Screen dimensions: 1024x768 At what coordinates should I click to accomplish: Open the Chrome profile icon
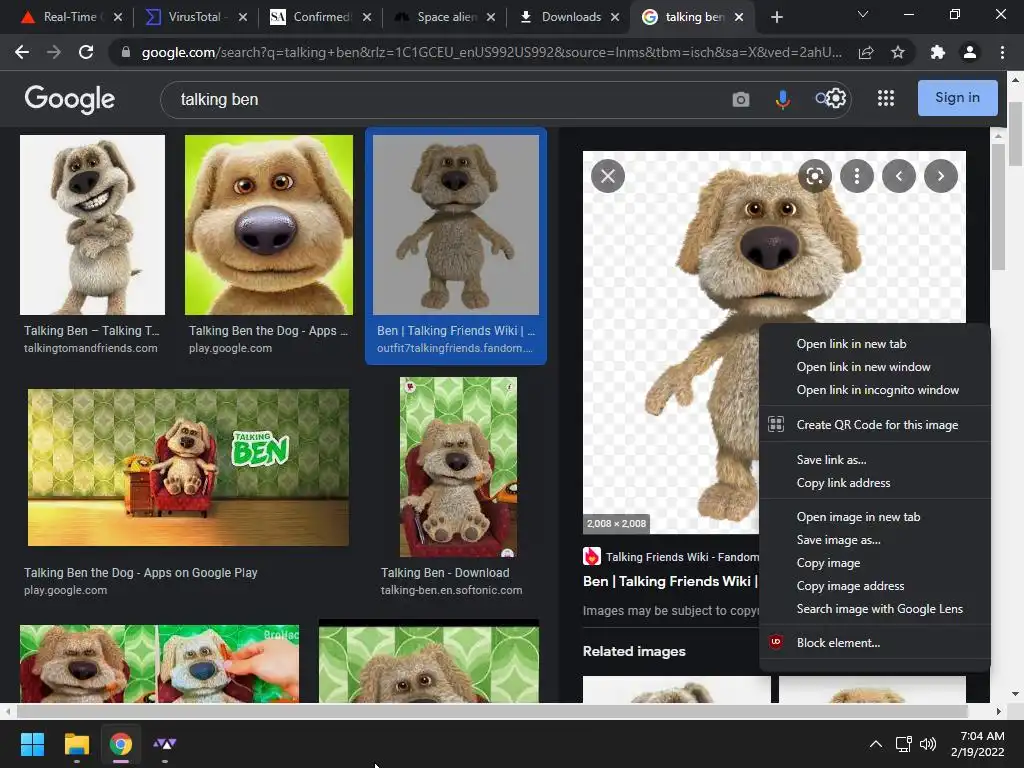click(x=970, y=52)
